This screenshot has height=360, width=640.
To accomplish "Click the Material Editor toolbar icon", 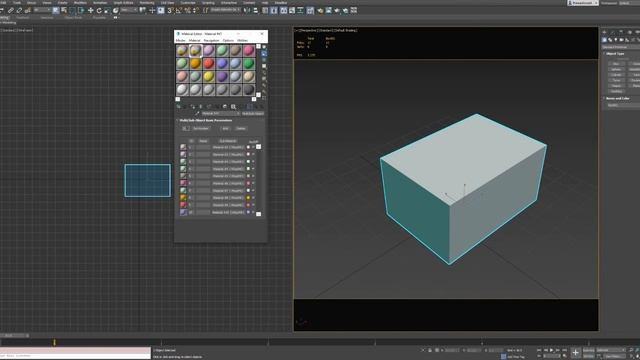I will pyautogui.click(x=310, y=10).
